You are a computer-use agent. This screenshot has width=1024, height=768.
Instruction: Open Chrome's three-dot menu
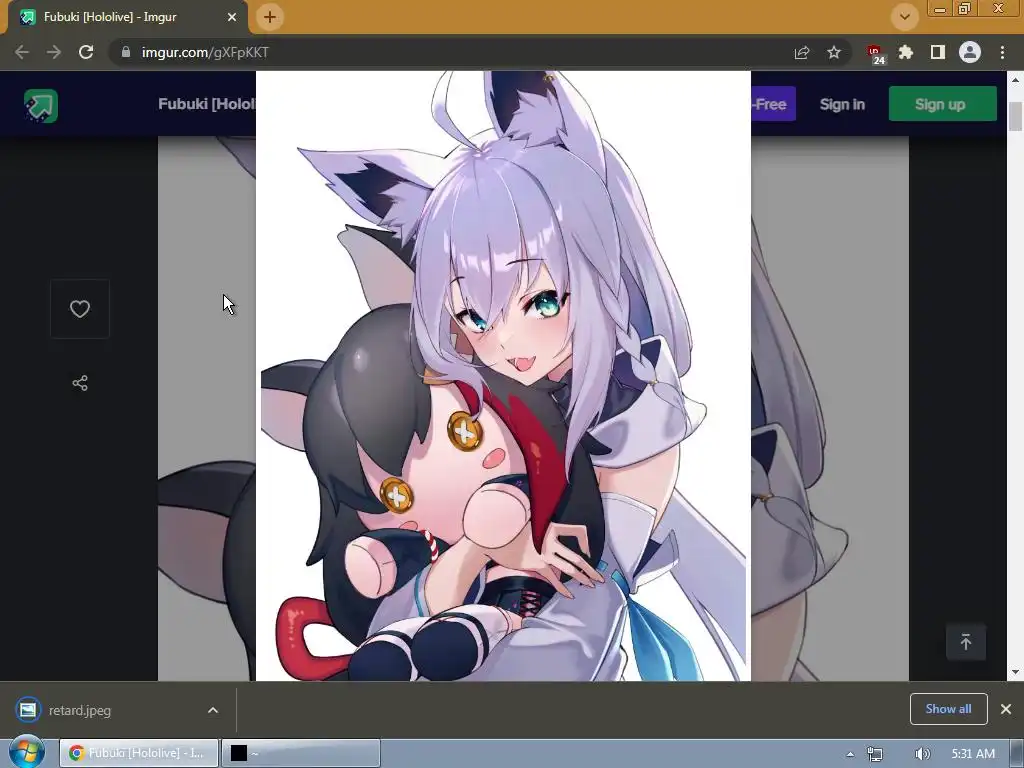tap(1002, 52)
